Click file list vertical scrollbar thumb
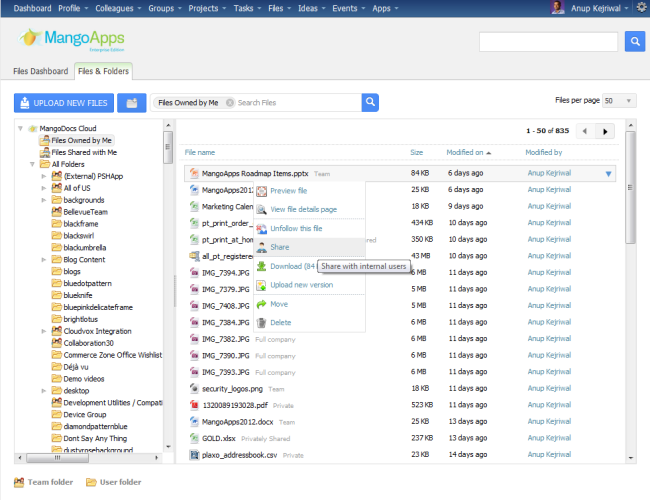 [x=630, y=187]
